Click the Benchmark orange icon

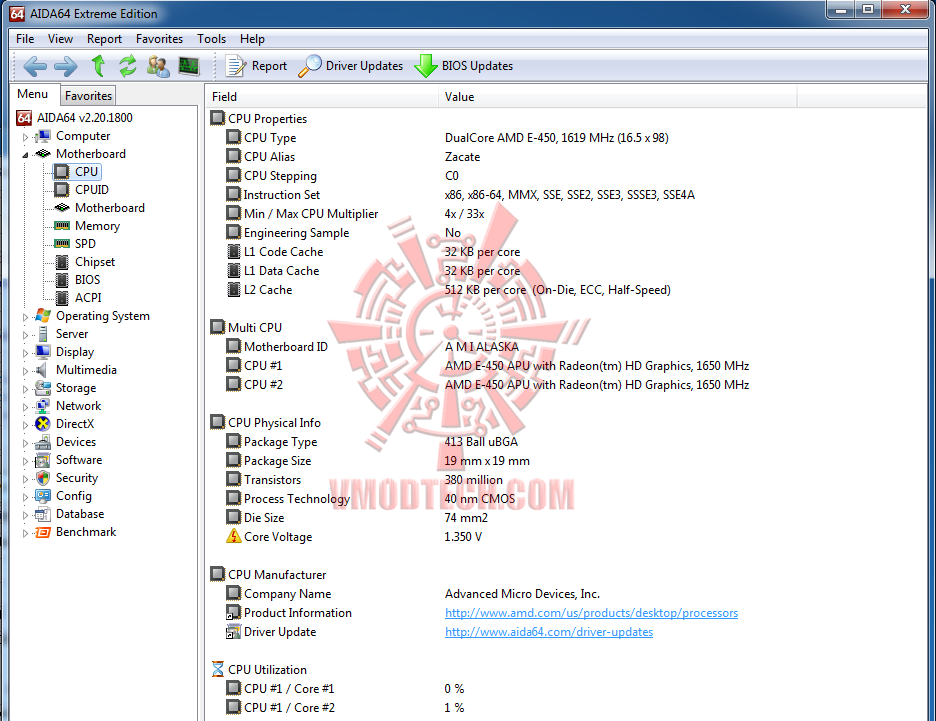pyautogui.click(x=42, y=532)
